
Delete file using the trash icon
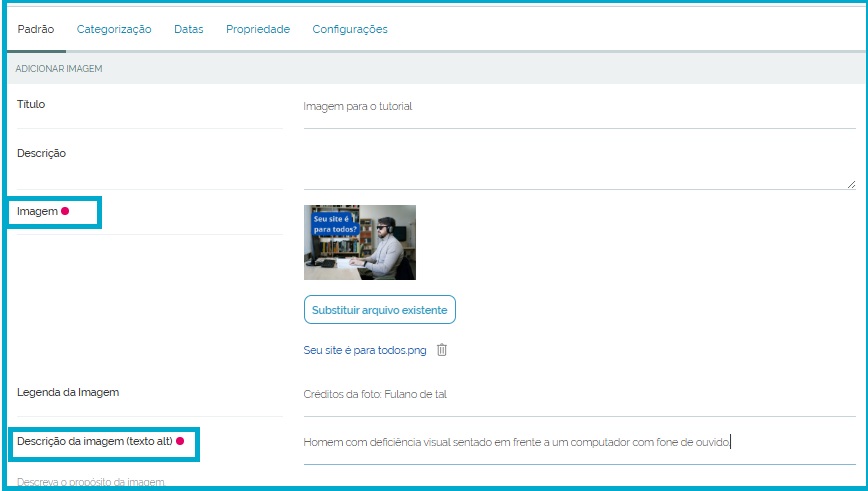click(442, 350)
